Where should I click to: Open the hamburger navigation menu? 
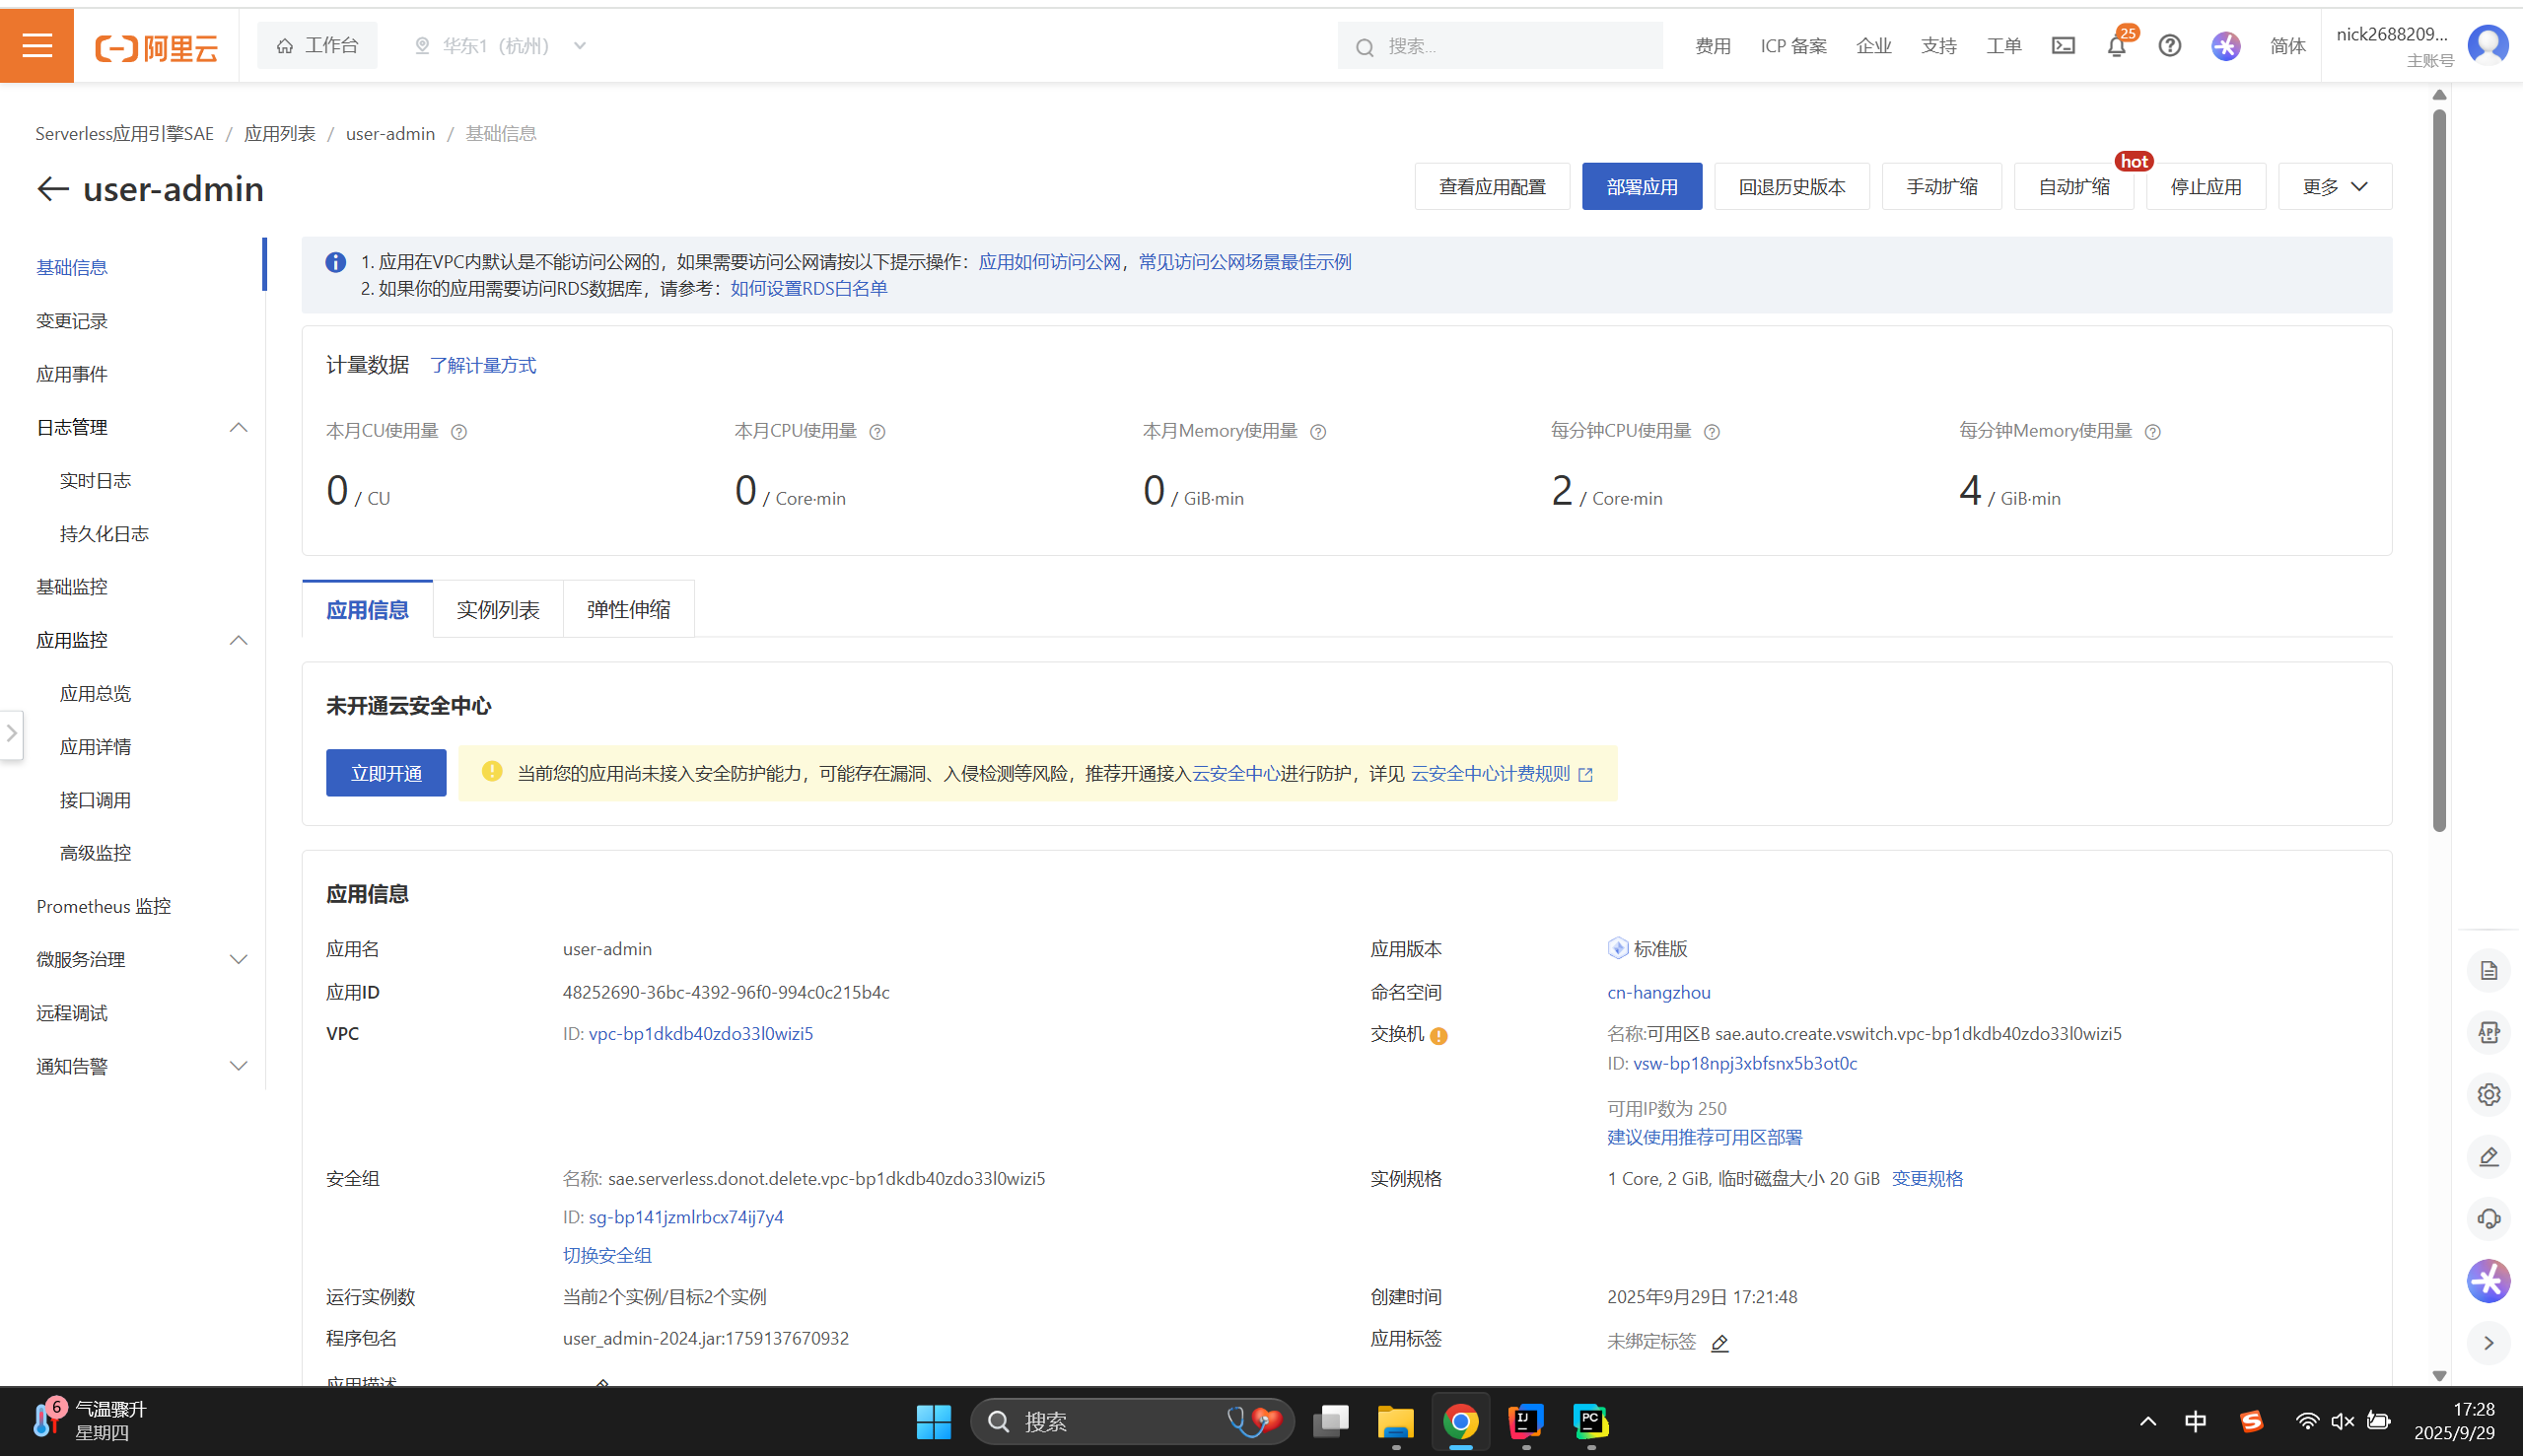pos(37,45)
